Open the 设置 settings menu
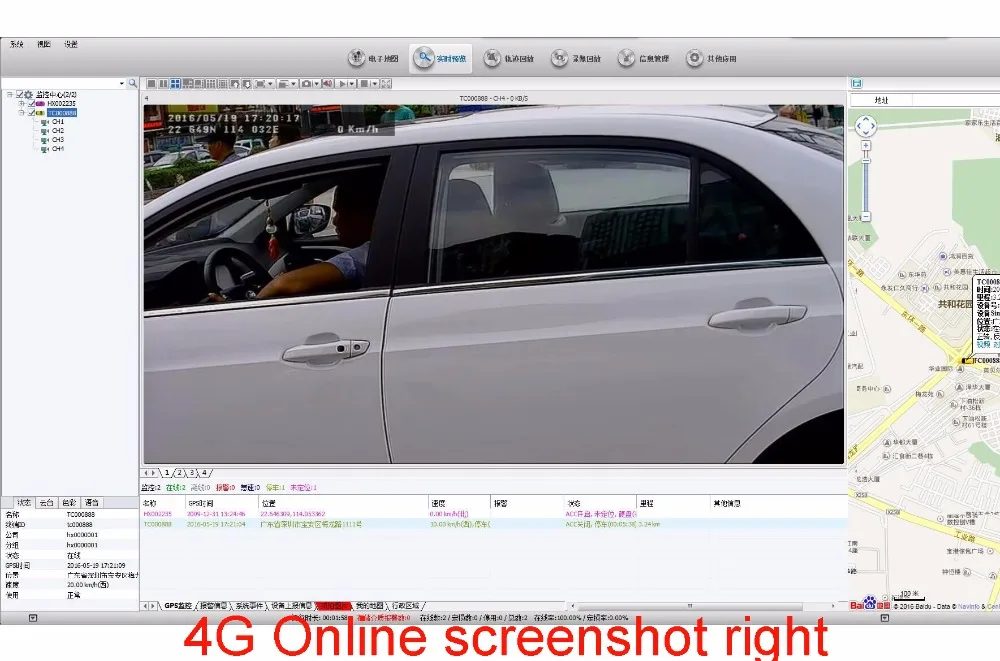The width and height of the screenshot is (1000, 661). pos(71,44)
